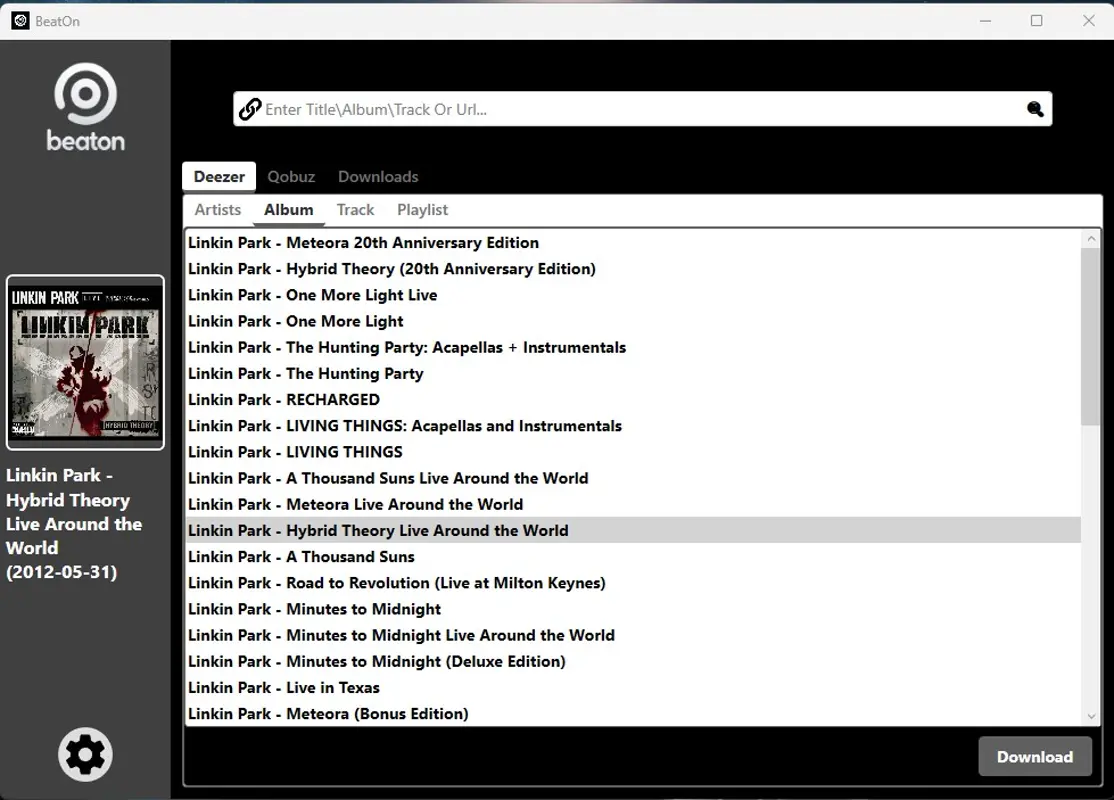Start search using the magnifying glass icon
Viewport: 1114px width, 800px height.
1034,109
